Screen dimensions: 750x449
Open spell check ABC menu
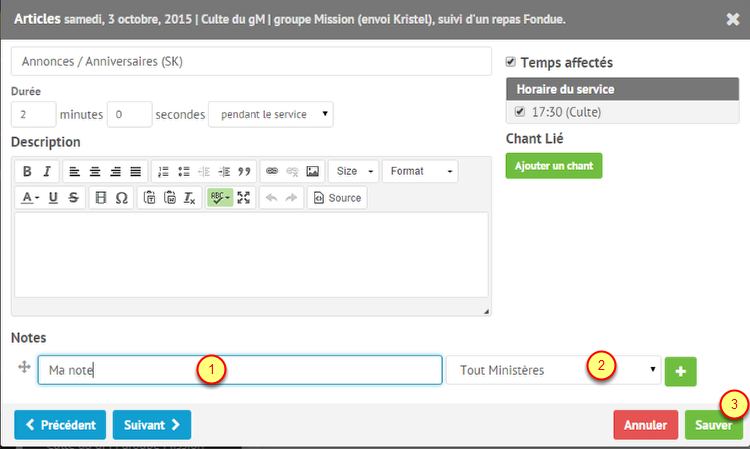(x=220, y=197)
